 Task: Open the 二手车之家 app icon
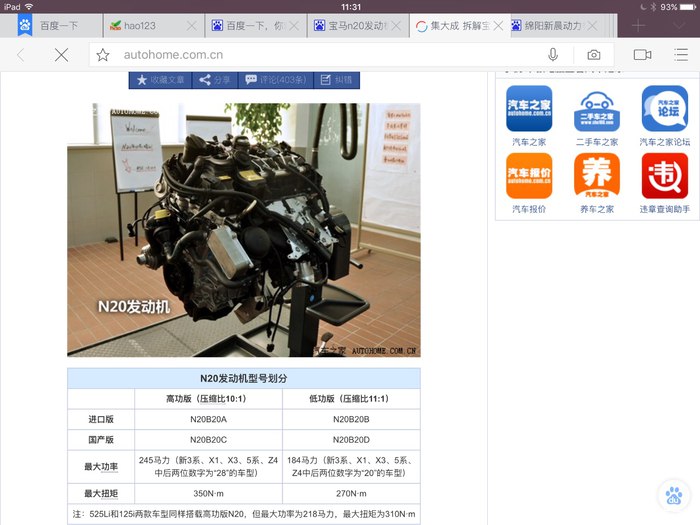596,109
